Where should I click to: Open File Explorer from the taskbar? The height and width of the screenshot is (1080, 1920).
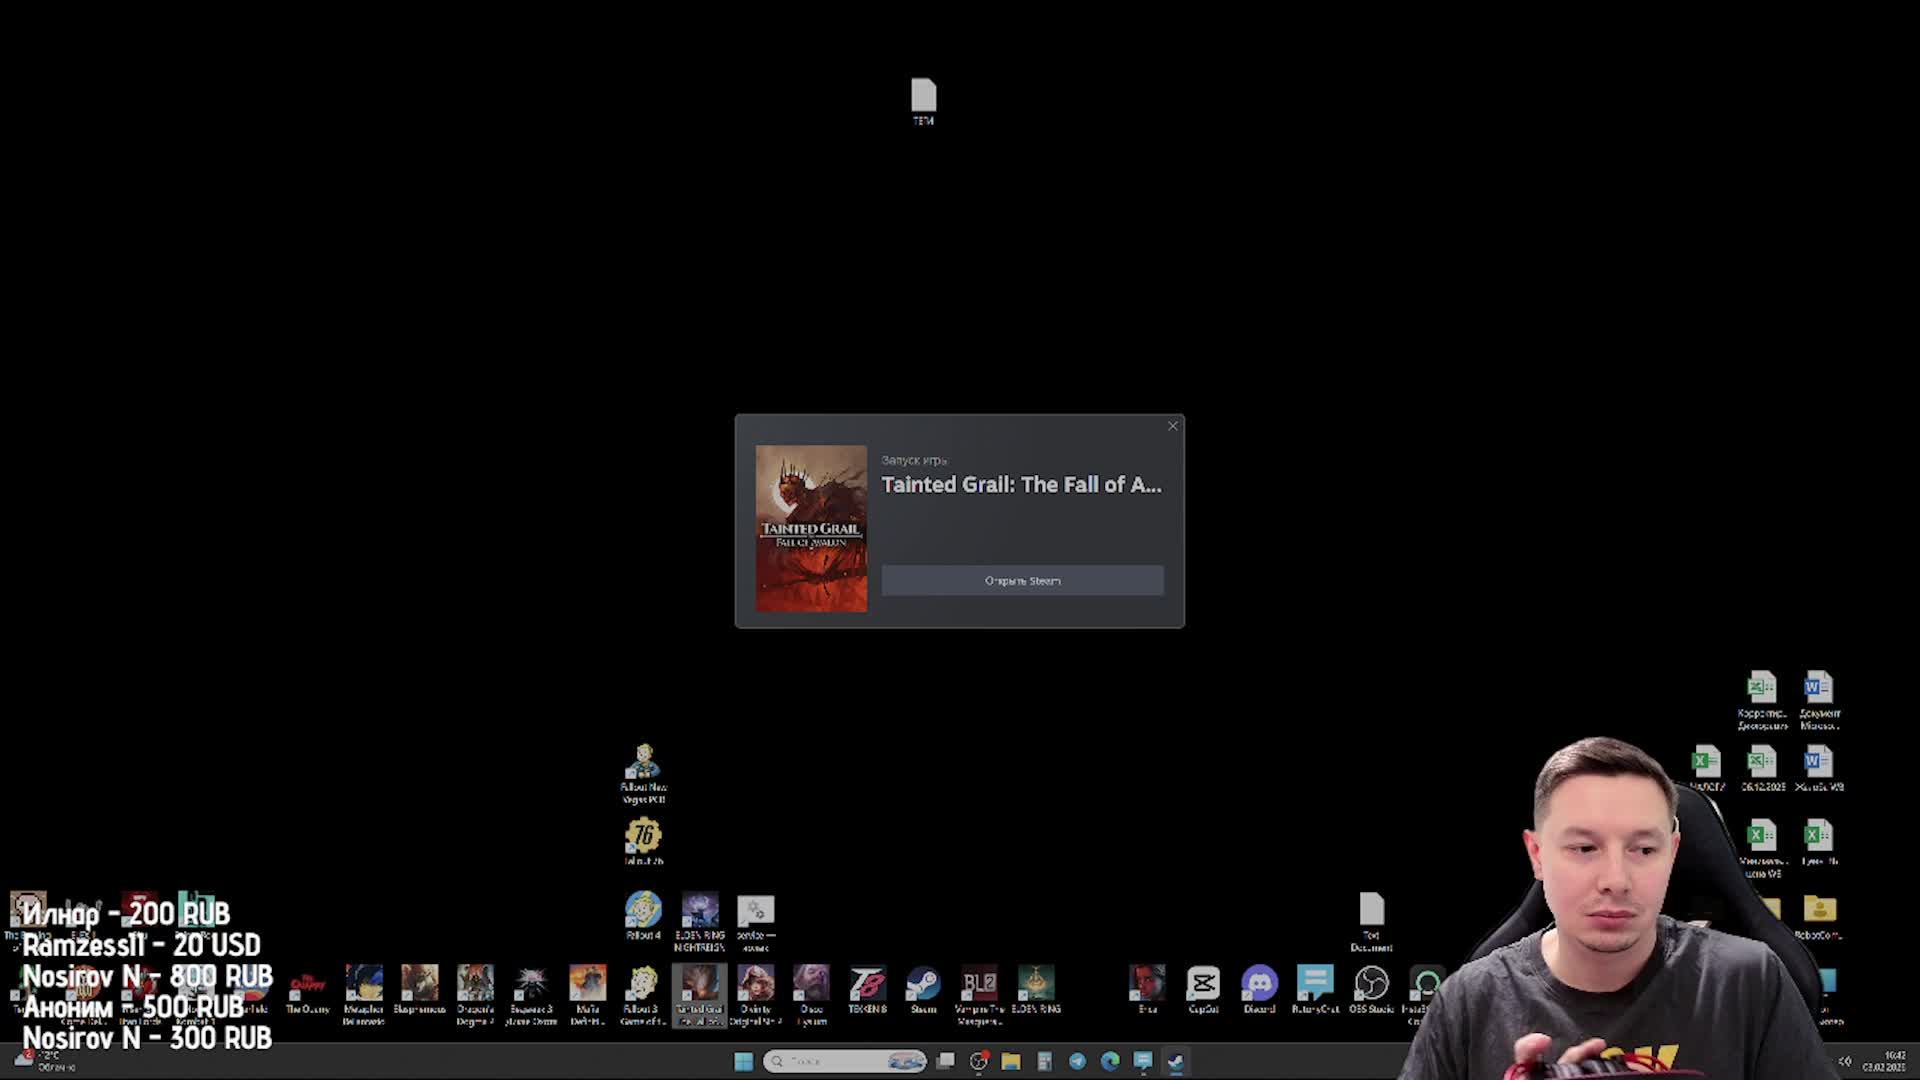click(1011, 1061)
